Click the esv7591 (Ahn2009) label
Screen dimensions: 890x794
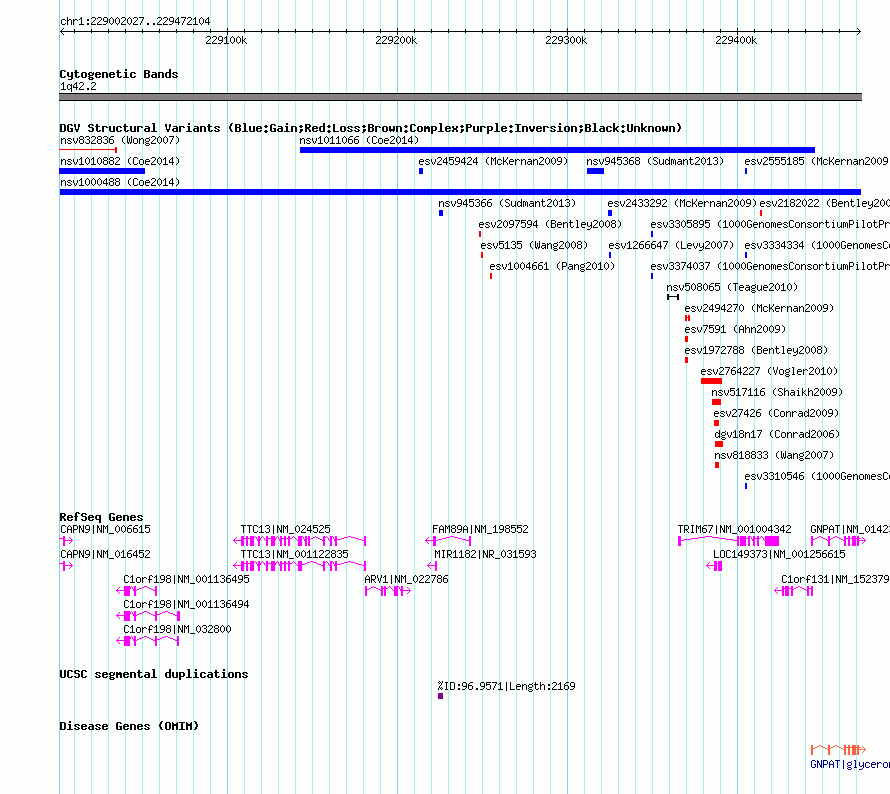[735, 329]
